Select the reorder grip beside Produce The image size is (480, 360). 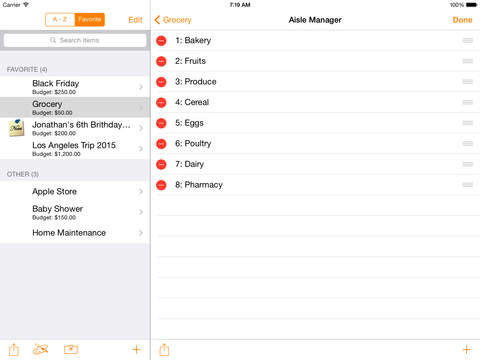pyautogui.click(x=468, y=82)
